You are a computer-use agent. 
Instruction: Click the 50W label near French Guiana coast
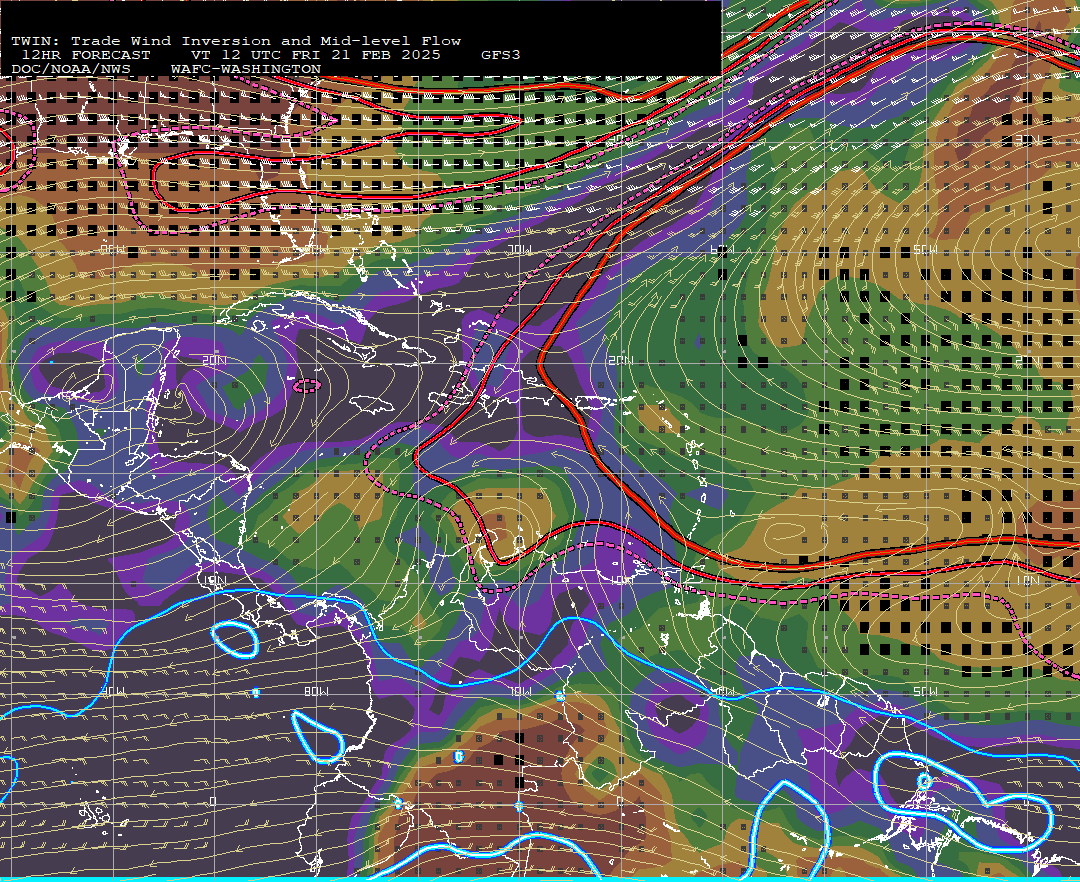click(x=924, y=691)
